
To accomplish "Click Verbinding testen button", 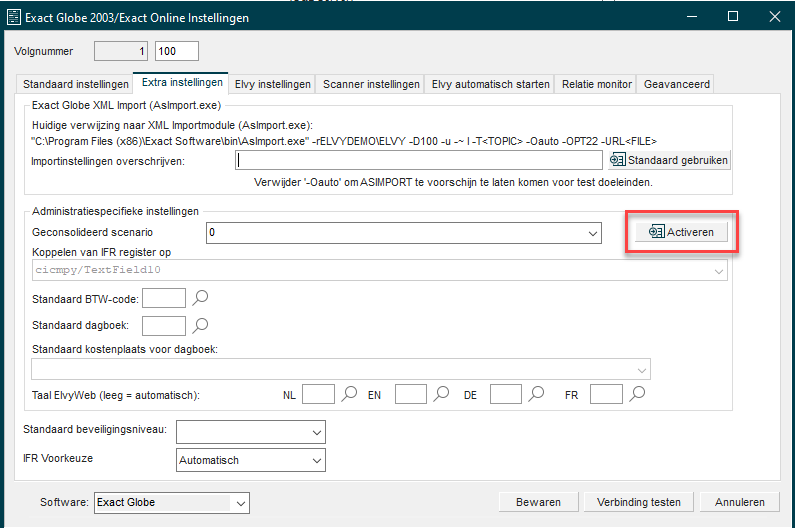I will (x=639, y=502).
